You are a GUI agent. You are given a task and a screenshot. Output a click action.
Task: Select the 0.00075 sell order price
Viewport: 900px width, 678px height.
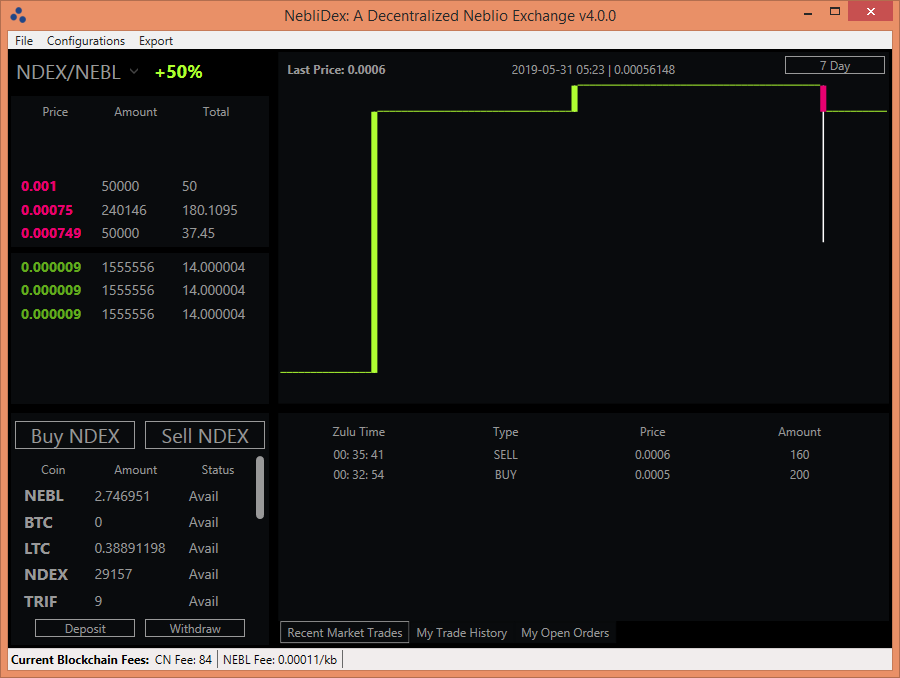click(47, 210)
